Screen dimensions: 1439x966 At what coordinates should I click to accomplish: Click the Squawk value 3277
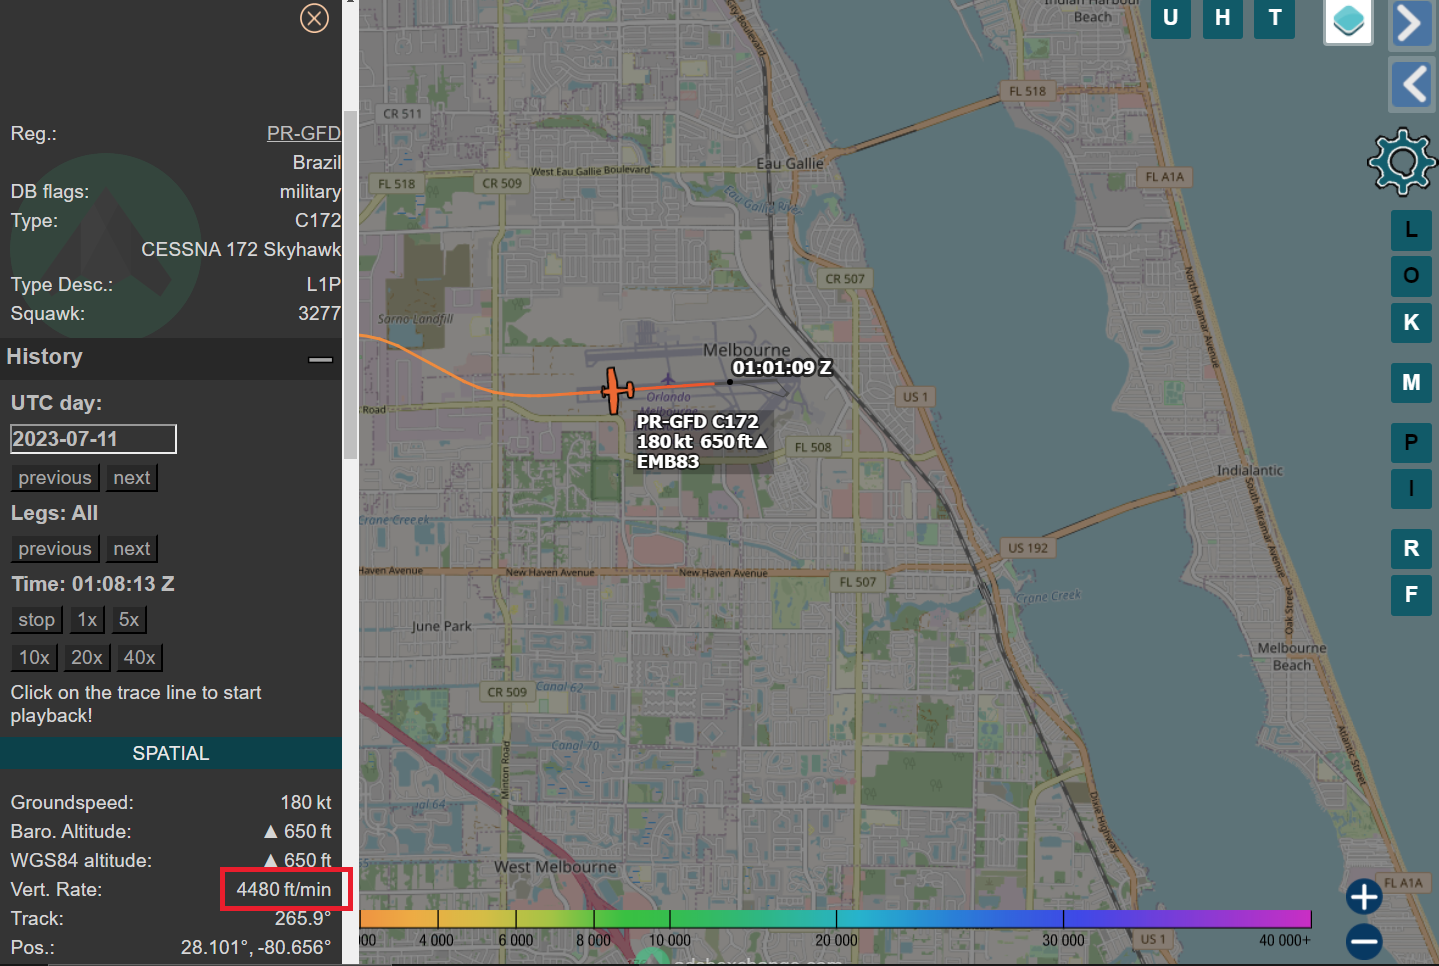pyautogui.click(x=319, y=314)
